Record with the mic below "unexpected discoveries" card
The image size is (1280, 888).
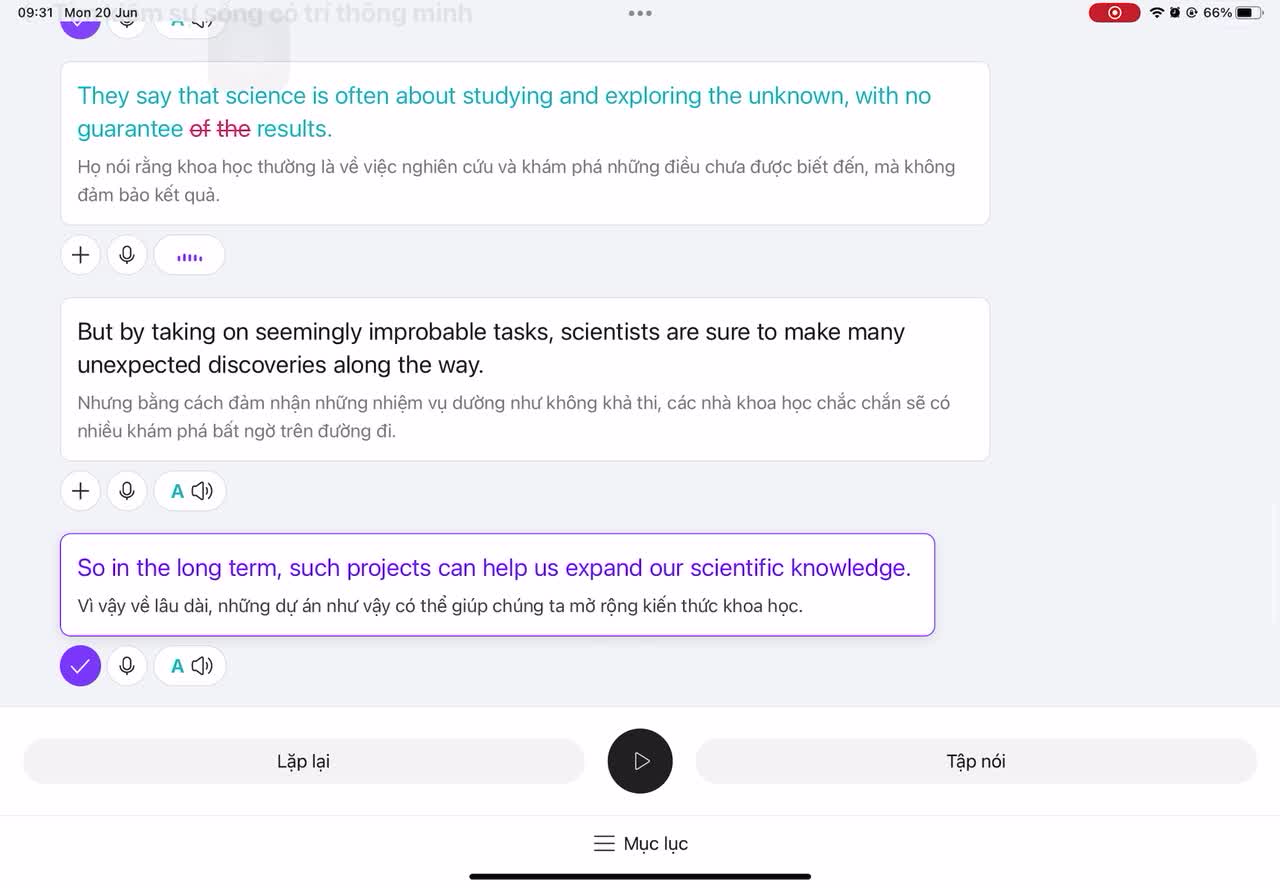[x=127, y=491]
